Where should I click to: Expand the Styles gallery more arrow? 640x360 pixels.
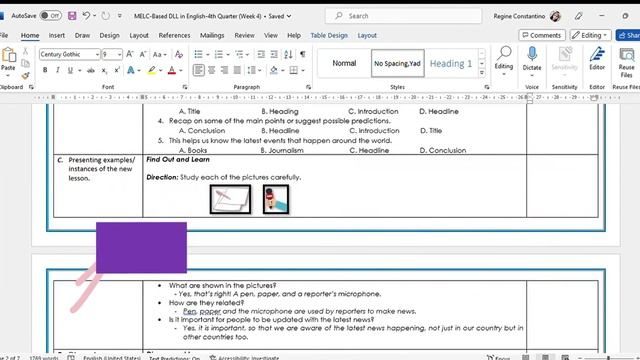(x=482, y=73)
